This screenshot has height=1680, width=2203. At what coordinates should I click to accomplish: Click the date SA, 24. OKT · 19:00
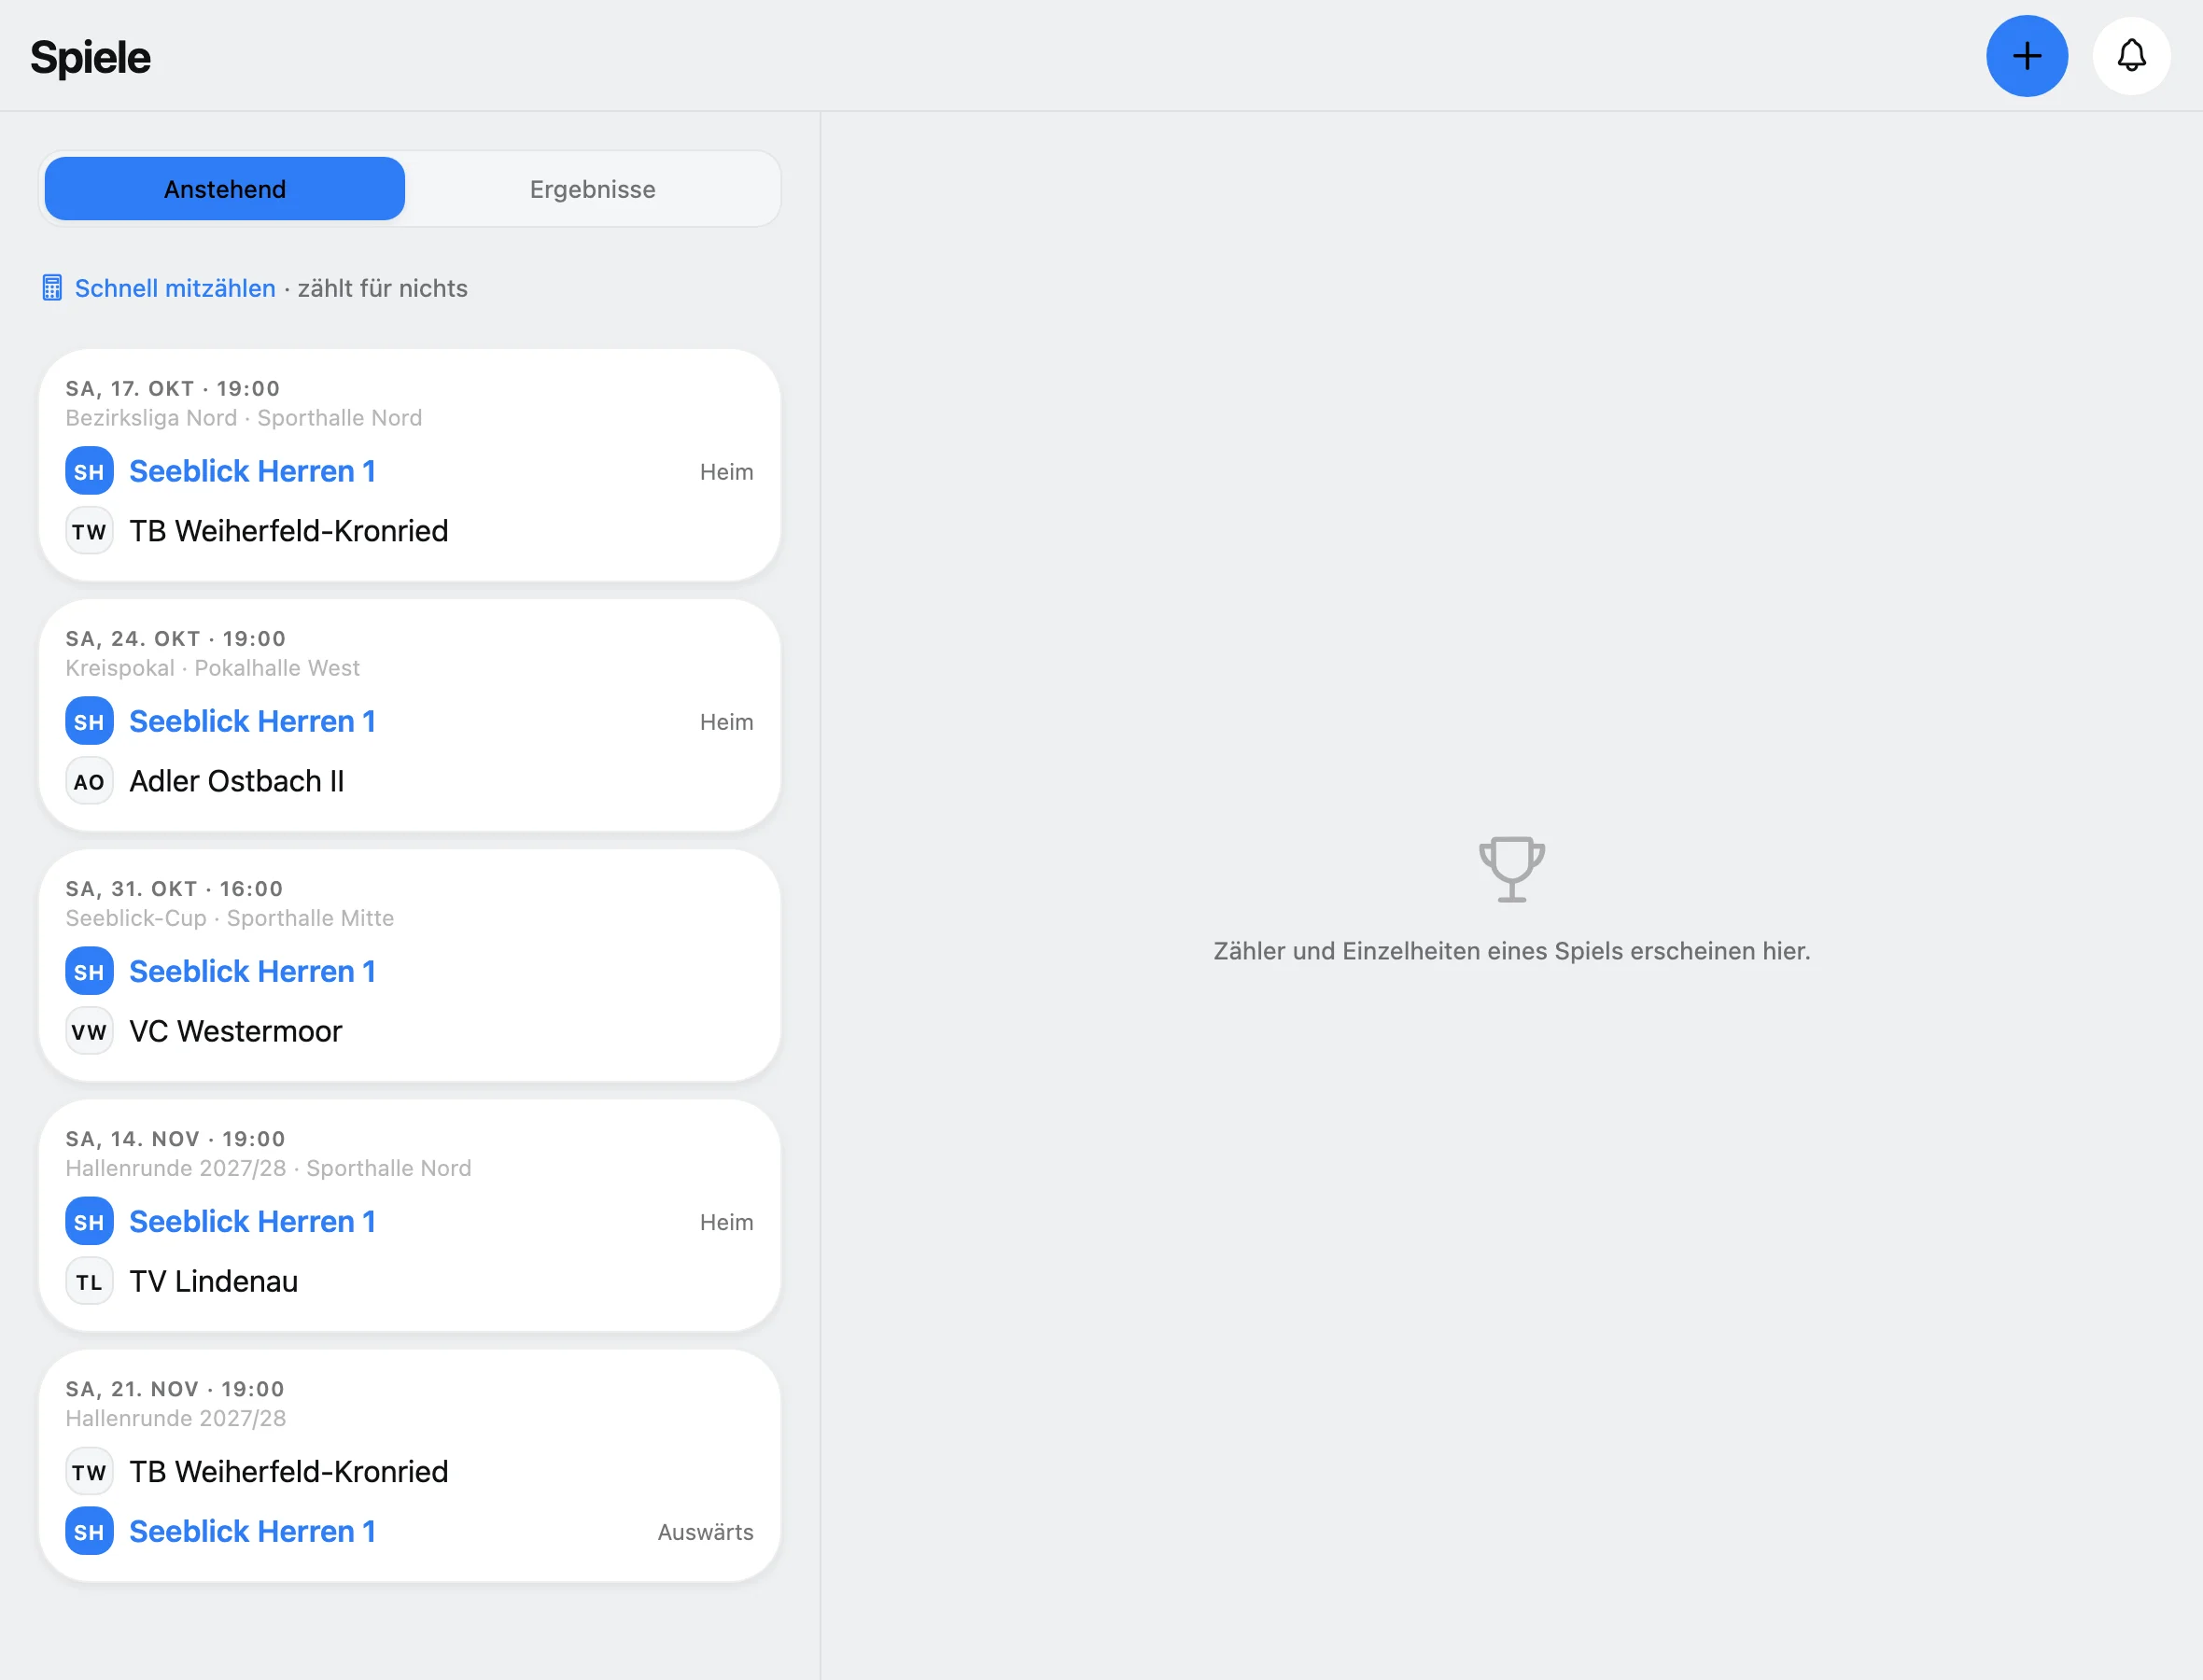point(176,638)
